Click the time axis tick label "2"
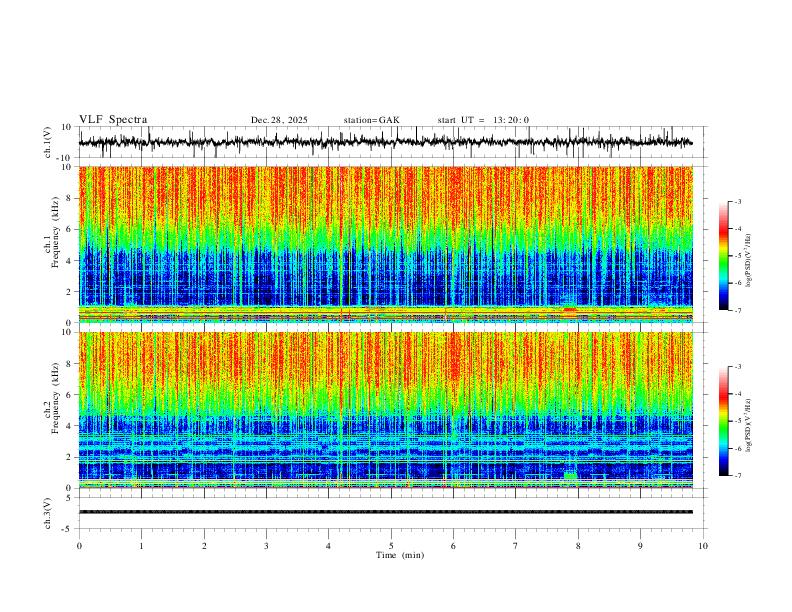The height and width of the screenshot is (612, 792). (x=204, y=546)
